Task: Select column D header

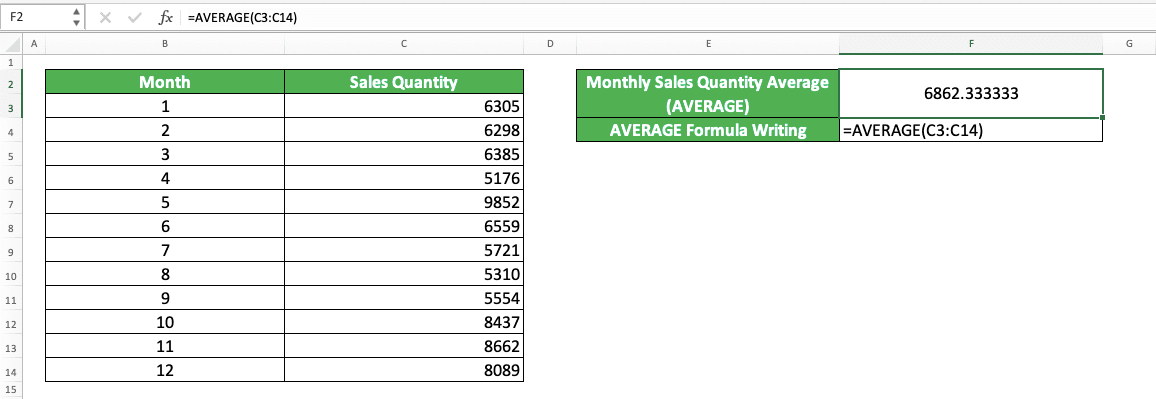Action: (x=550, y=44)
